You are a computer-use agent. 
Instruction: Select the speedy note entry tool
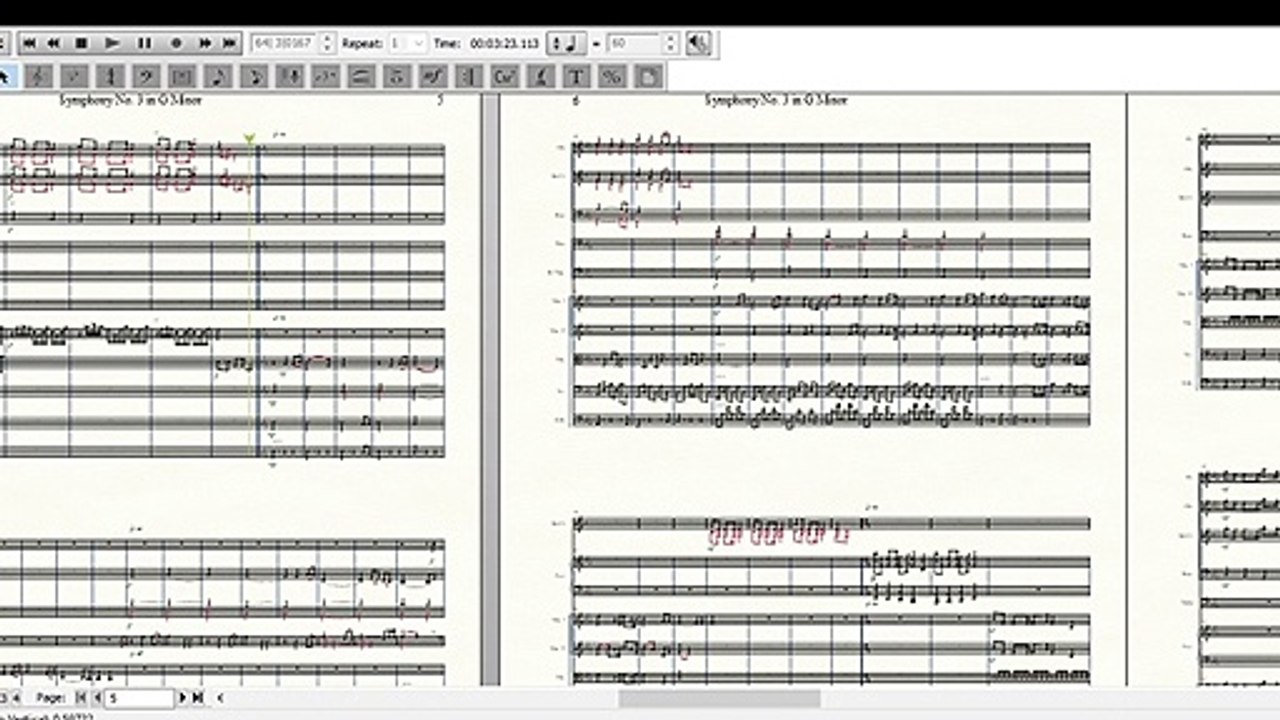254,76
